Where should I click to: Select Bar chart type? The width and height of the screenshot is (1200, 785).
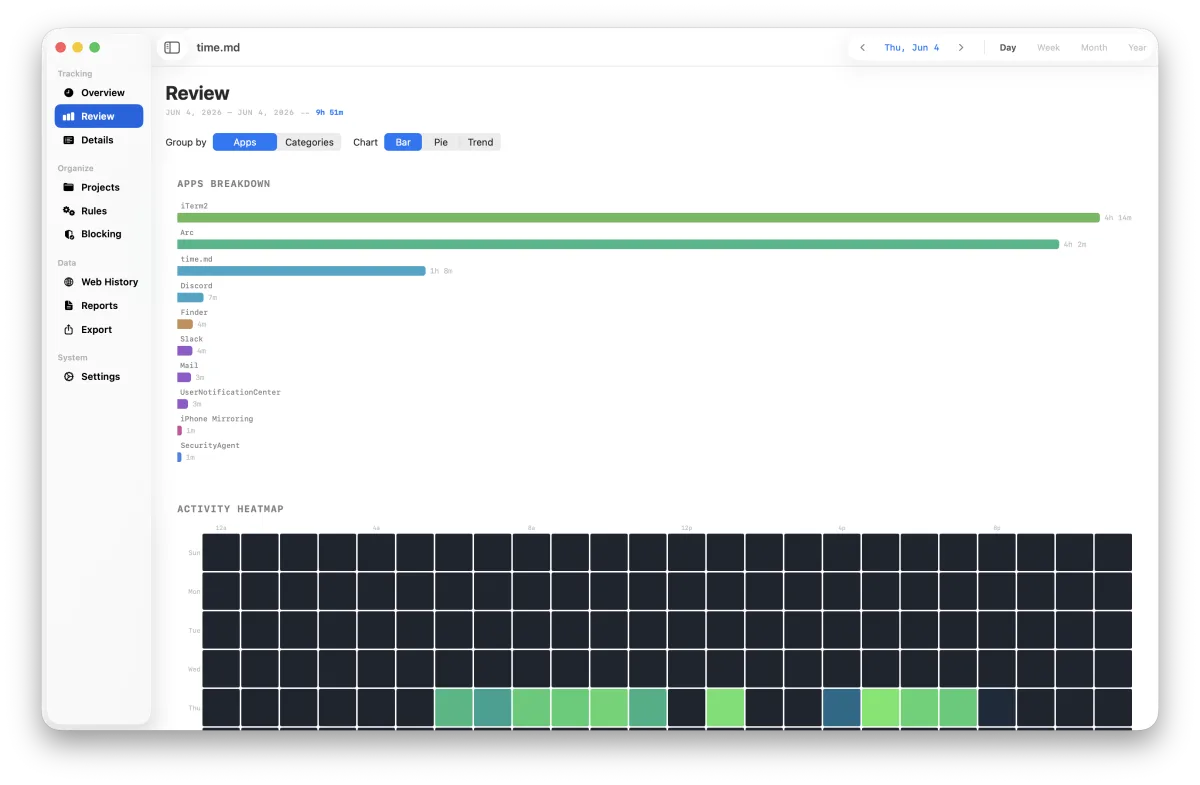403,142
